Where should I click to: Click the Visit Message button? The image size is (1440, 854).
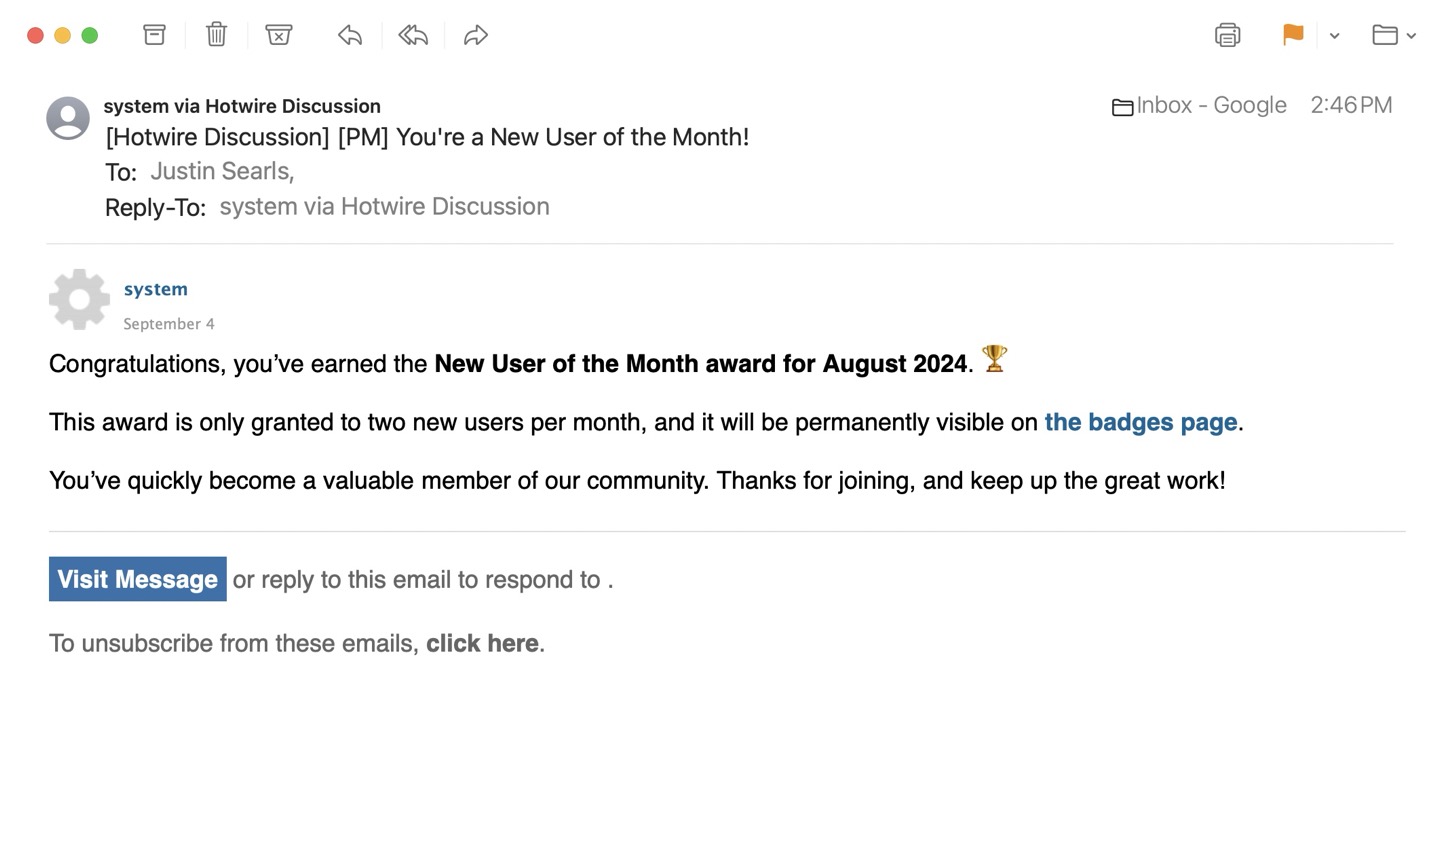(x=138, y=579)
